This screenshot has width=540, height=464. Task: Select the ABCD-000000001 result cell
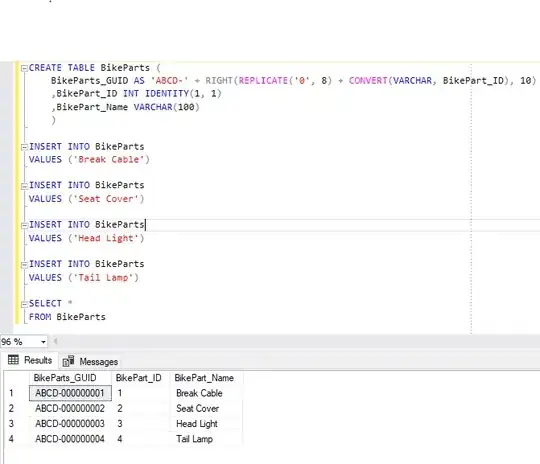[70, 393]
